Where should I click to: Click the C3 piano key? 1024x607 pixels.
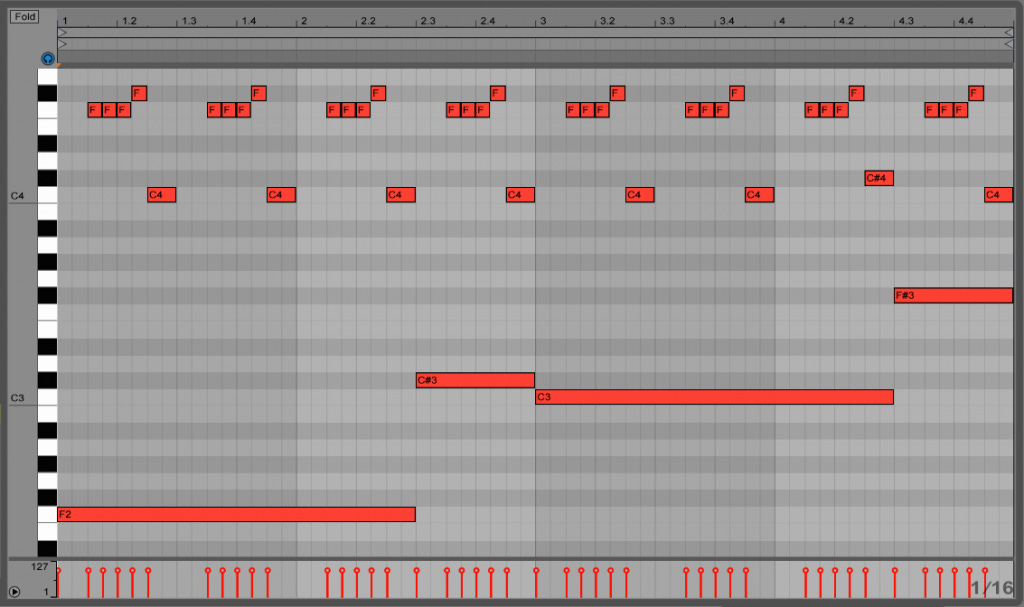pyautogui.click(x=47, y=397)
